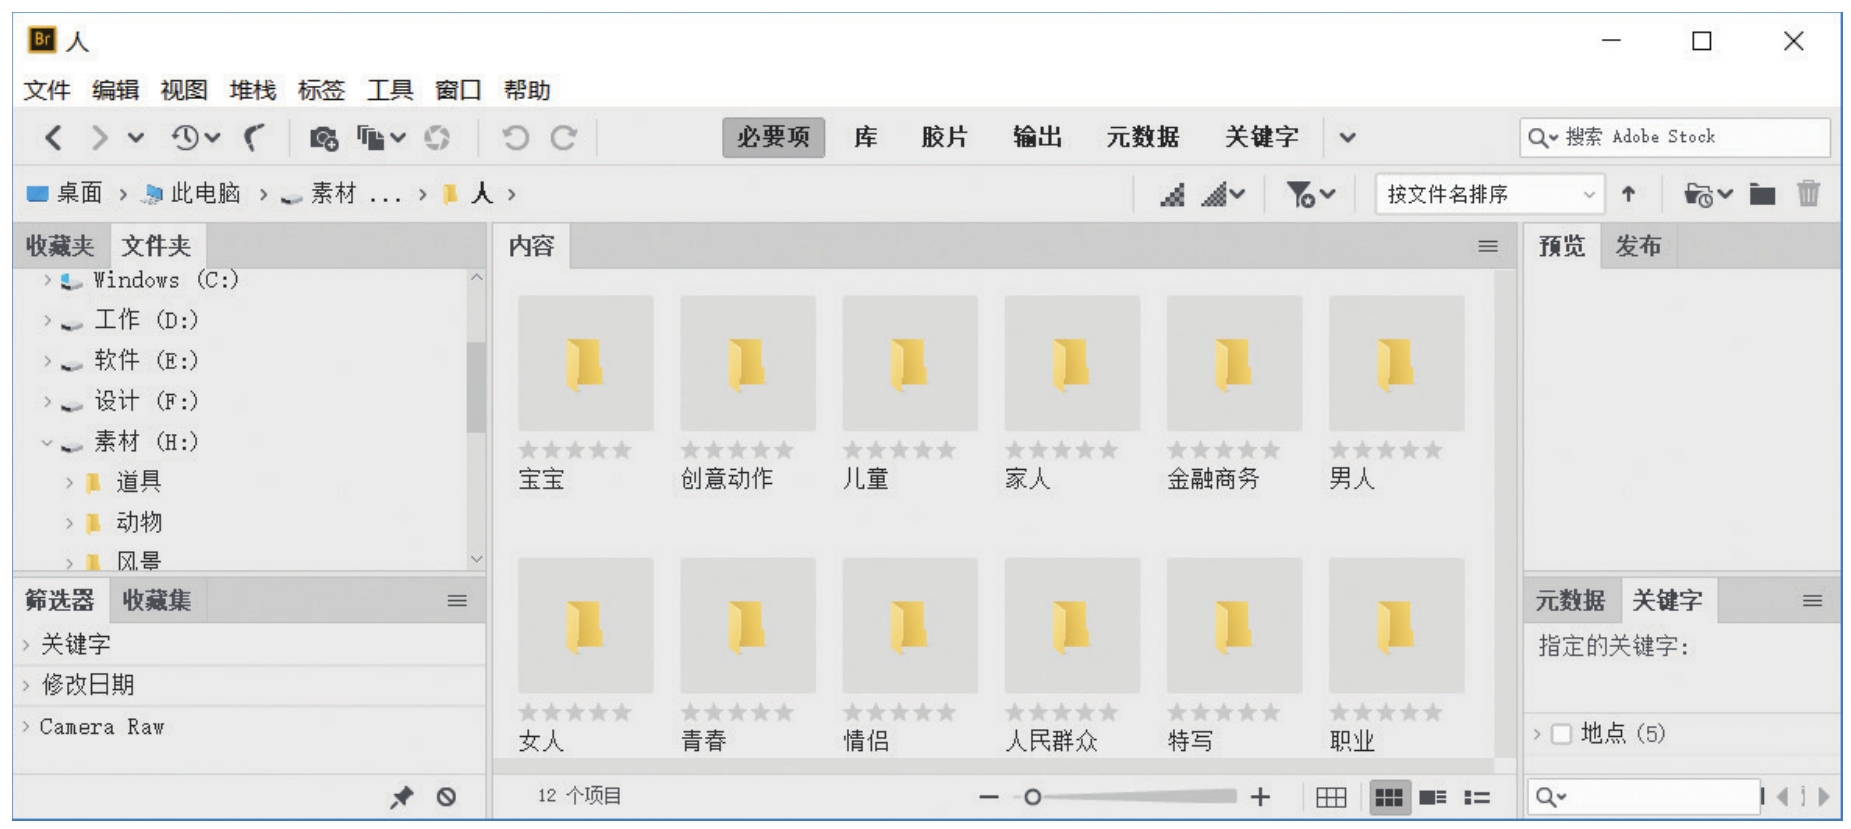Click the trash delete icon

point(1808,193)
